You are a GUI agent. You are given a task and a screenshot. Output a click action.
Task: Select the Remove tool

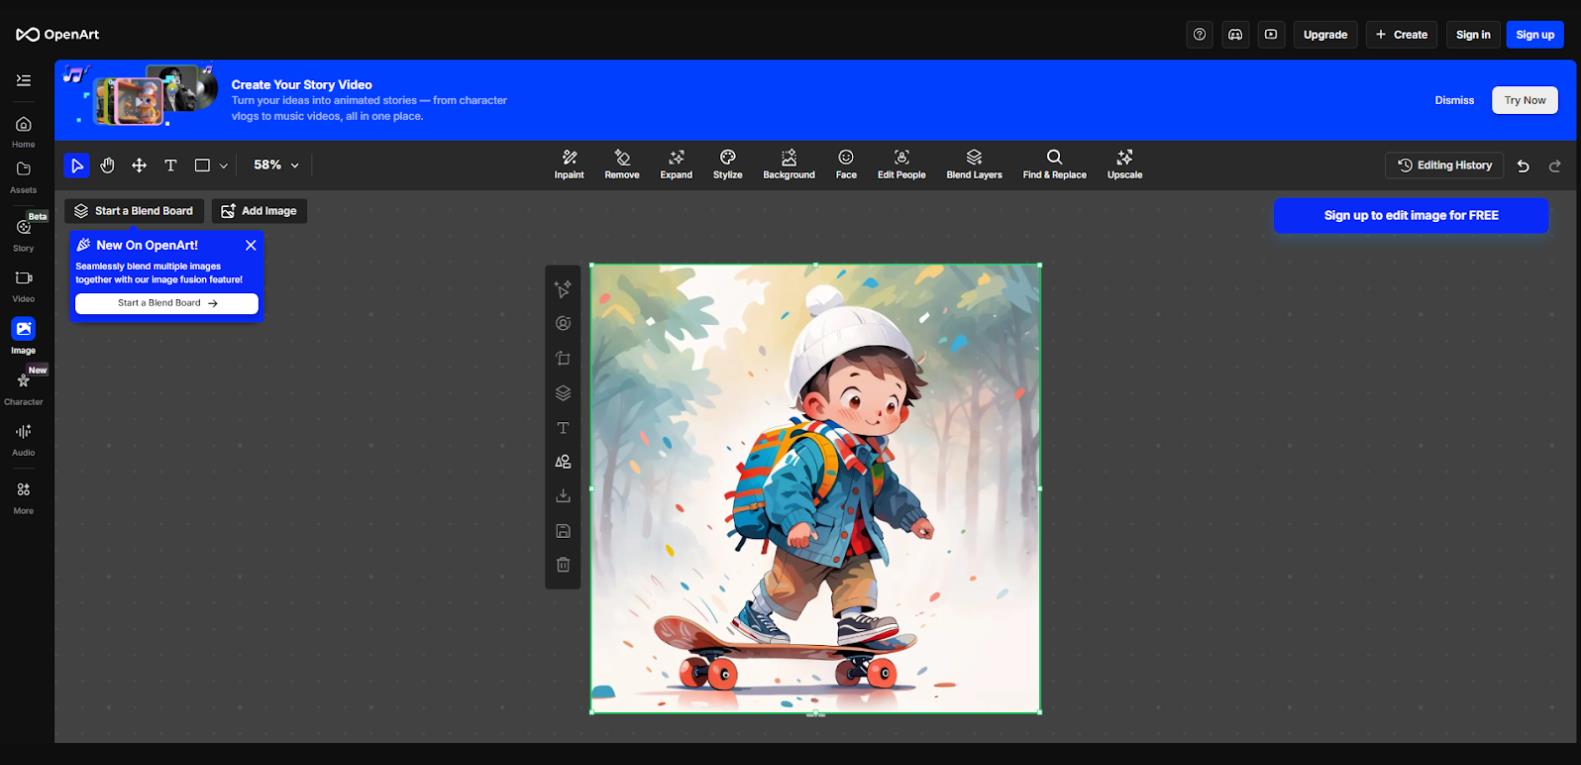622,165
